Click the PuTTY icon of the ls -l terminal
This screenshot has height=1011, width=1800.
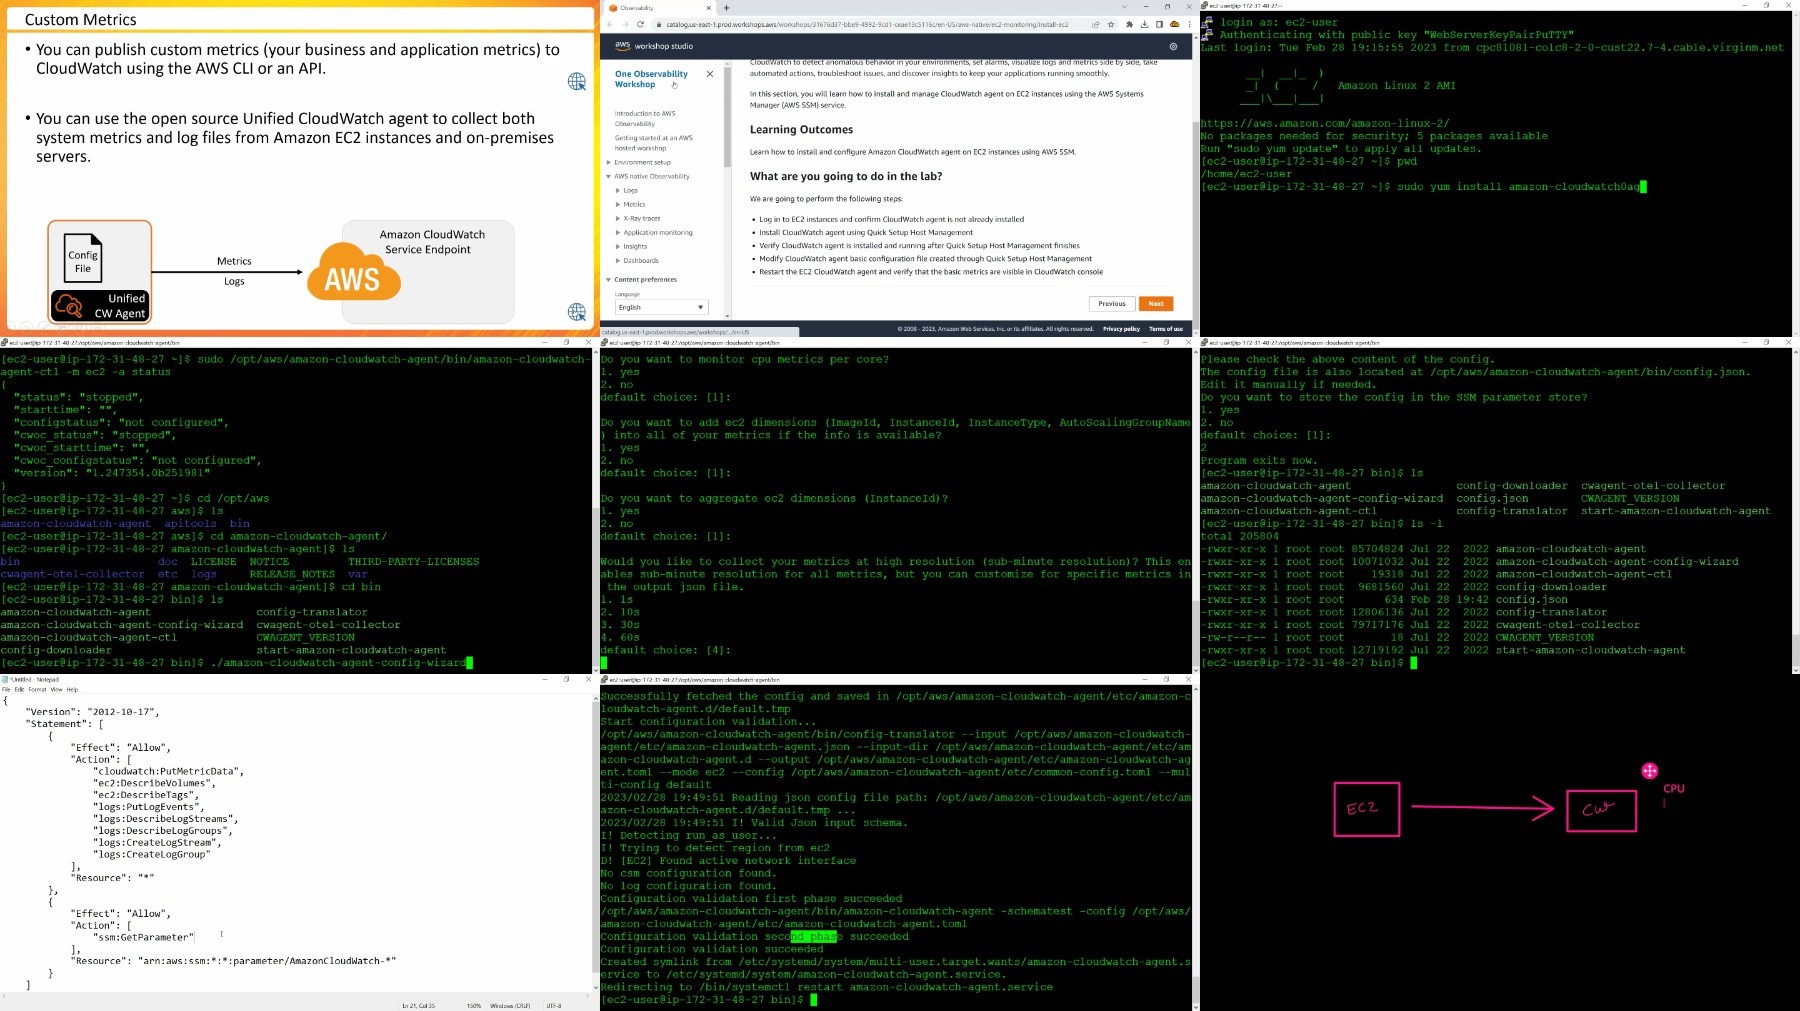click(1204, 342)
